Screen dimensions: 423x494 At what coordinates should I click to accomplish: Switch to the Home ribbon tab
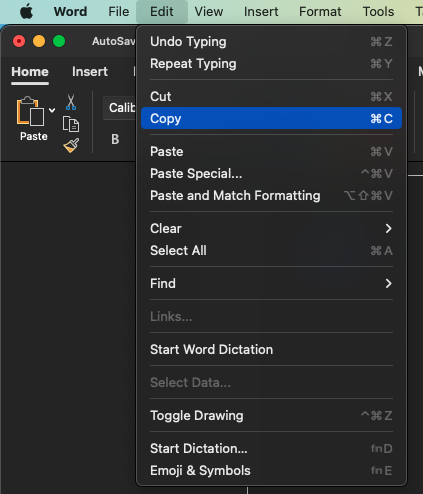coord(30,72)
